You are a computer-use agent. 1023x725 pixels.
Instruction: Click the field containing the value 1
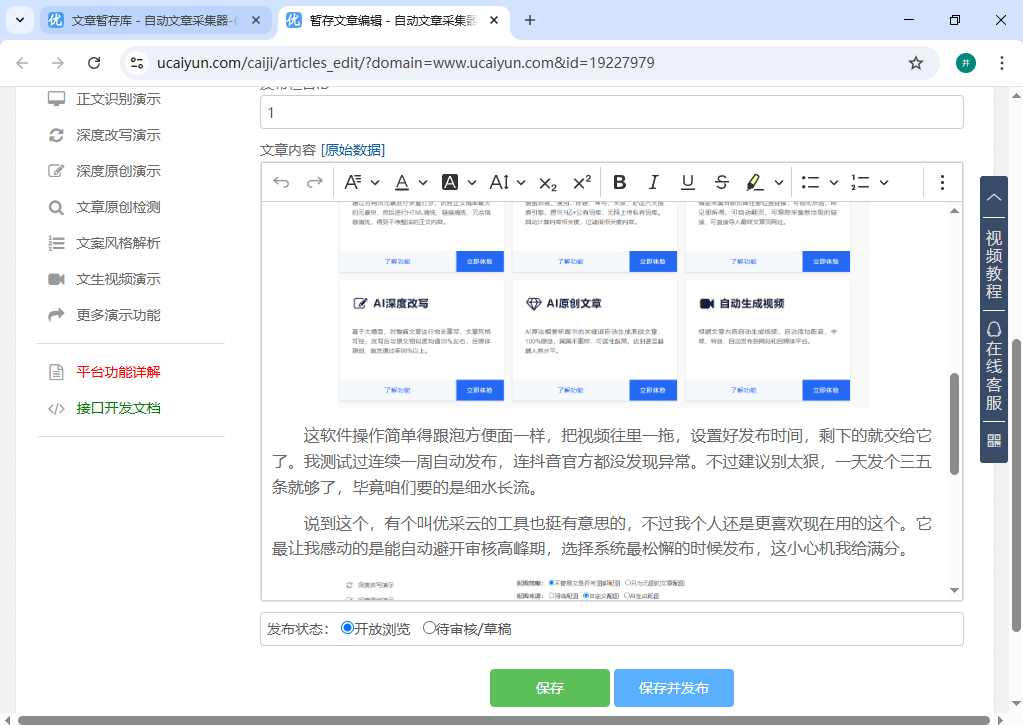pos(610,113)
